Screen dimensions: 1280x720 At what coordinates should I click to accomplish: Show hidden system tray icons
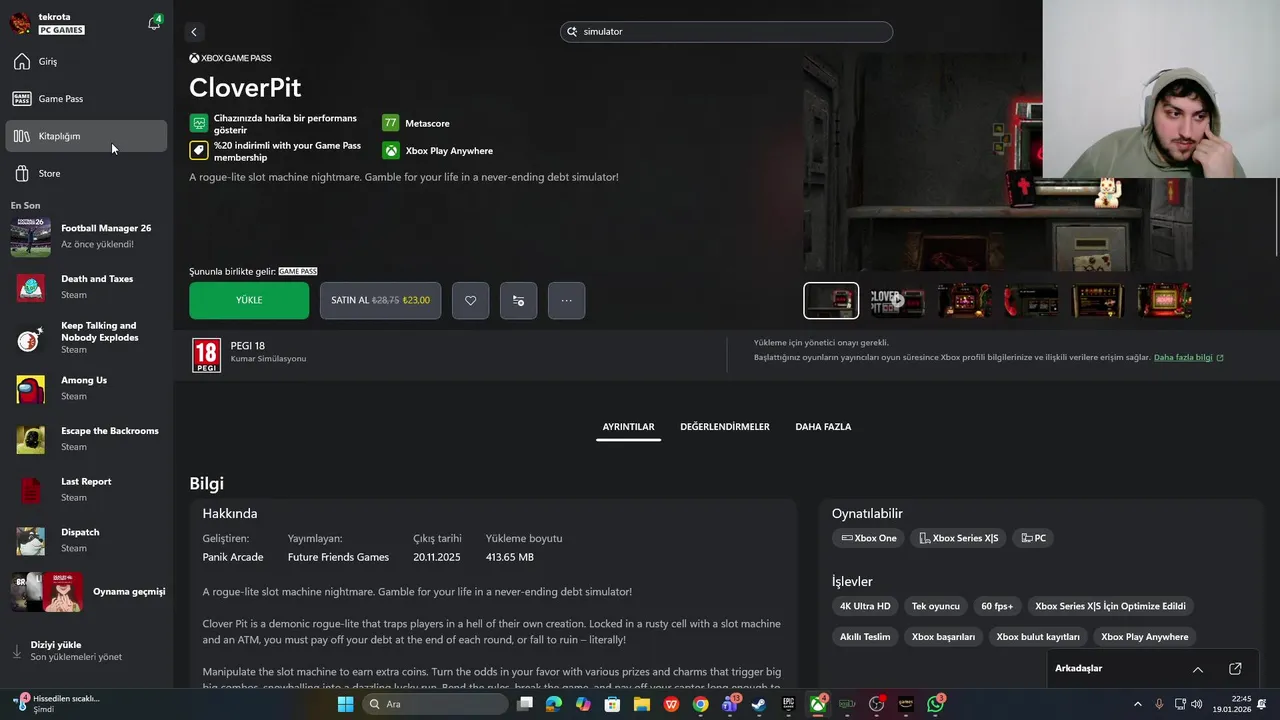click(x=1138, y=704)
